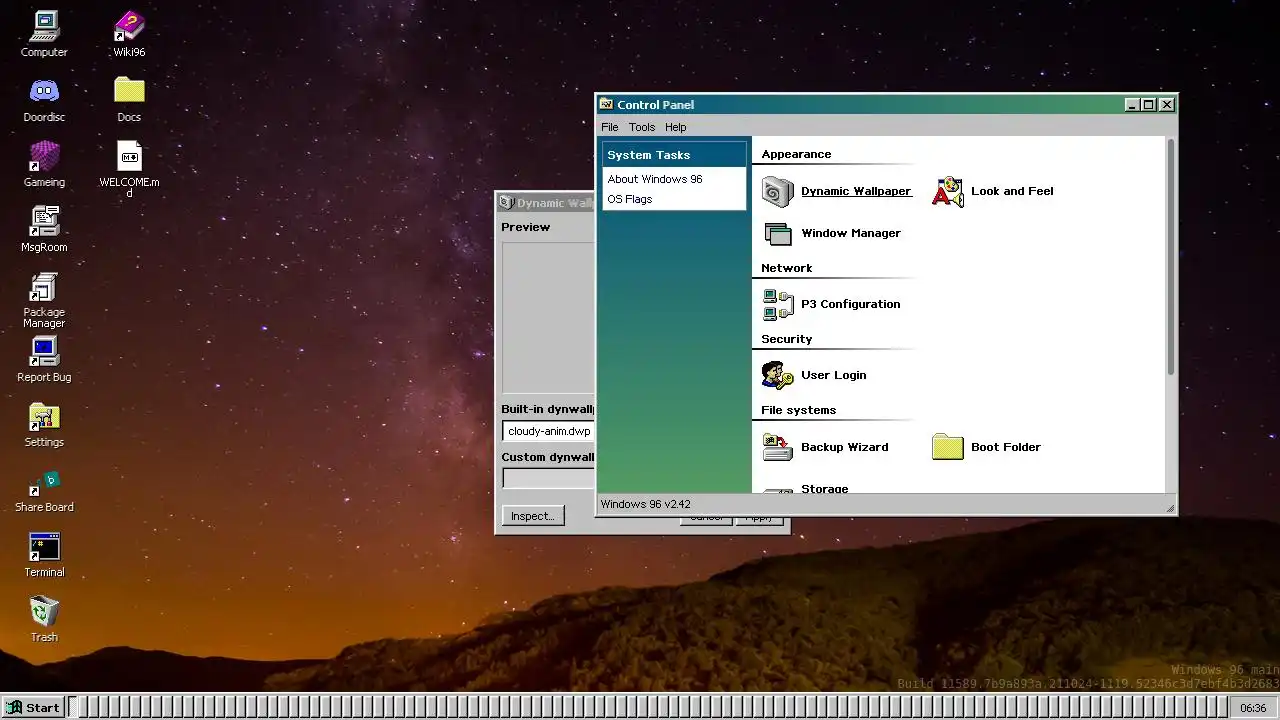Click the Preview label in Dynamic Wallpaper window

[x=526, y=227]
